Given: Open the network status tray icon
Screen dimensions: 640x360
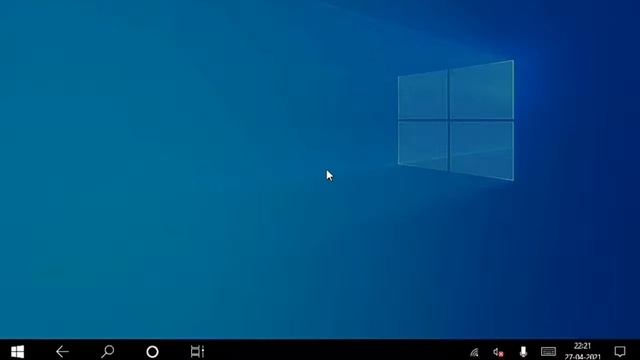Looking at the screenshot, I should click(474, 352).
